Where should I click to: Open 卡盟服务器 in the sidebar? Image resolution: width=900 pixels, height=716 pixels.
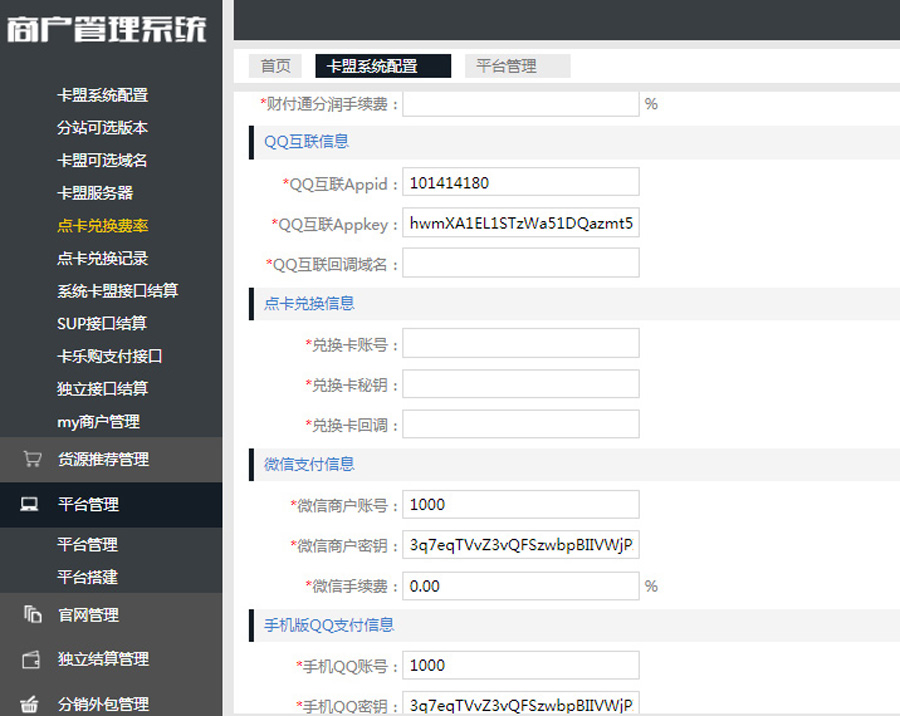tap(95, 193)
